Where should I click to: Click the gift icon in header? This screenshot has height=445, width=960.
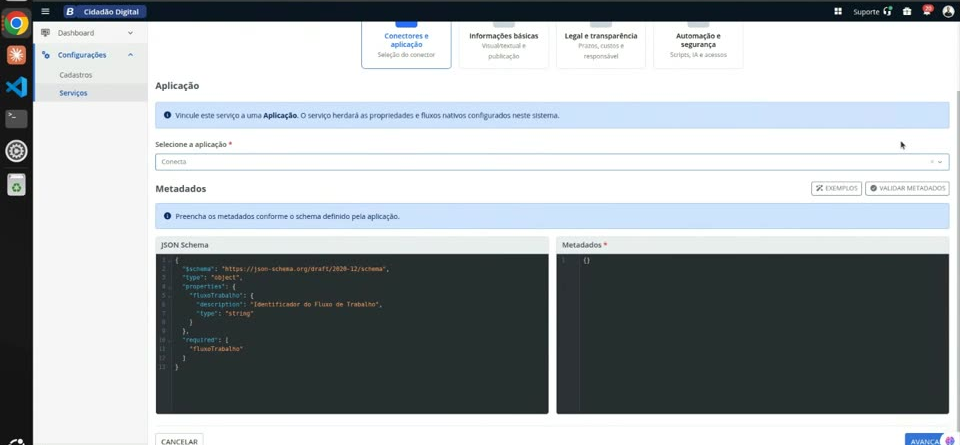[907, 11]
